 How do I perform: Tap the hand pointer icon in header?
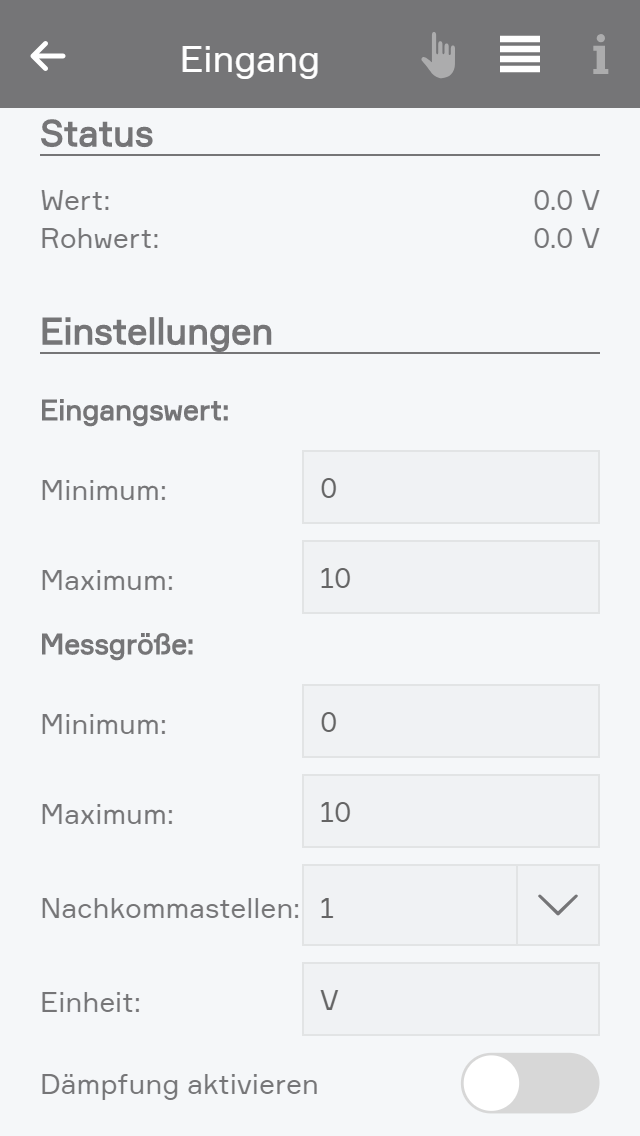[x=438, y=56]
